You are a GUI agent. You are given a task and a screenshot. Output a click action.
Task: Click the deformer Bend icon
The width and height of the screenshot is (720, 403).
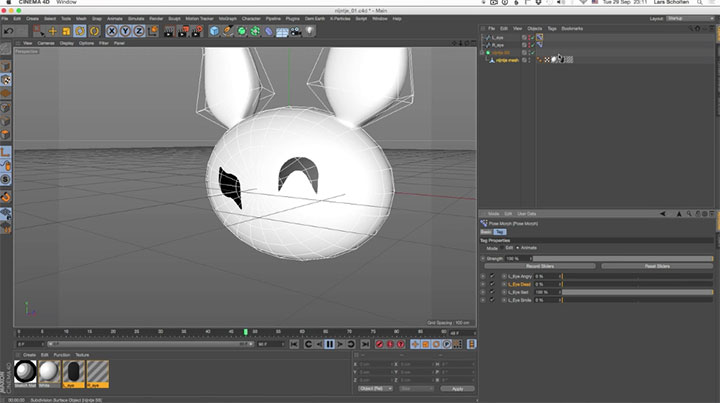tap(269, 31)
